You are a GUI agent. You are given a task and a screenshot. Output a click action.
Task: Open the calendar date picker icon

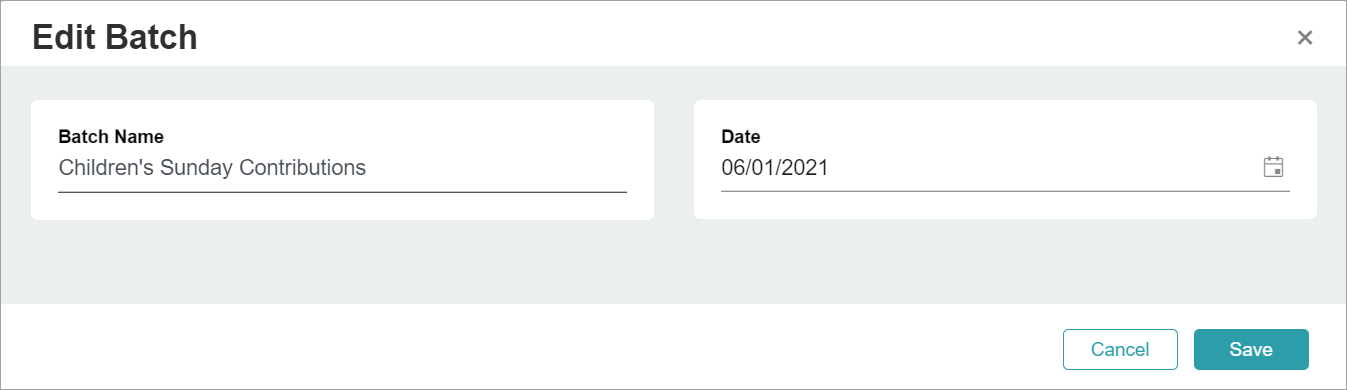(1273, 167)
